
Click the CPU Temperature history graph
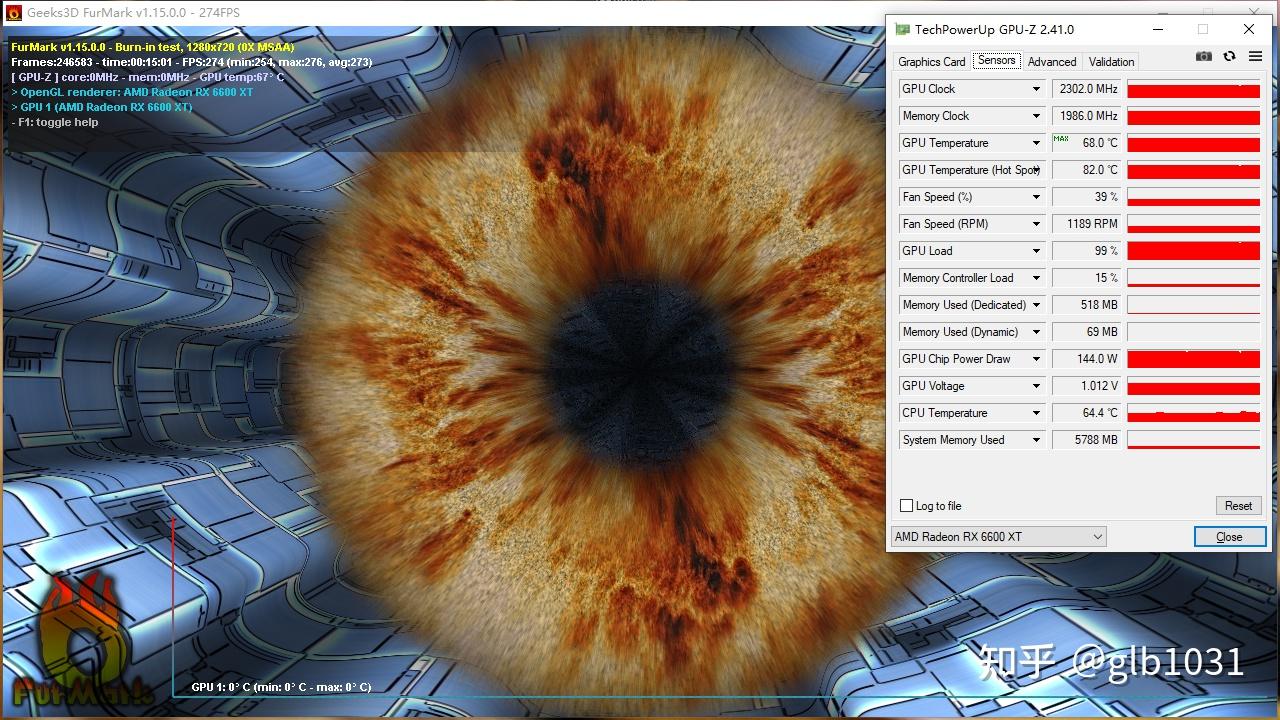[1193, 413]
